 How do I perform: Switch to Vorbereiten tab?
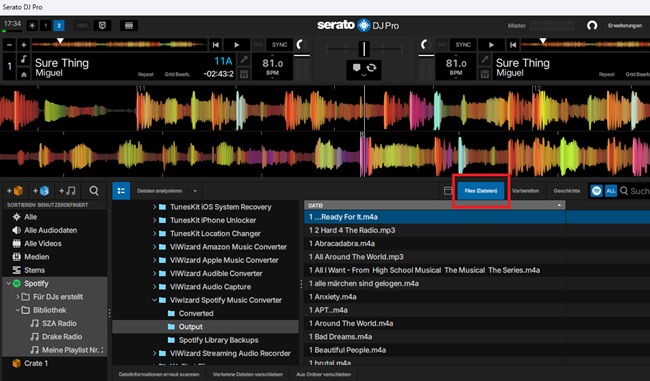point(526,191)
